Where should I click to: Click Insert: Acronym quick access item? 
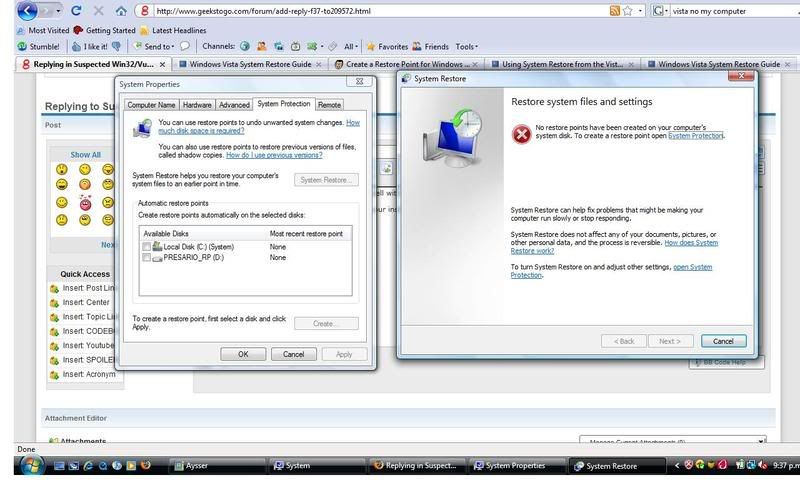tap(83, 374)
